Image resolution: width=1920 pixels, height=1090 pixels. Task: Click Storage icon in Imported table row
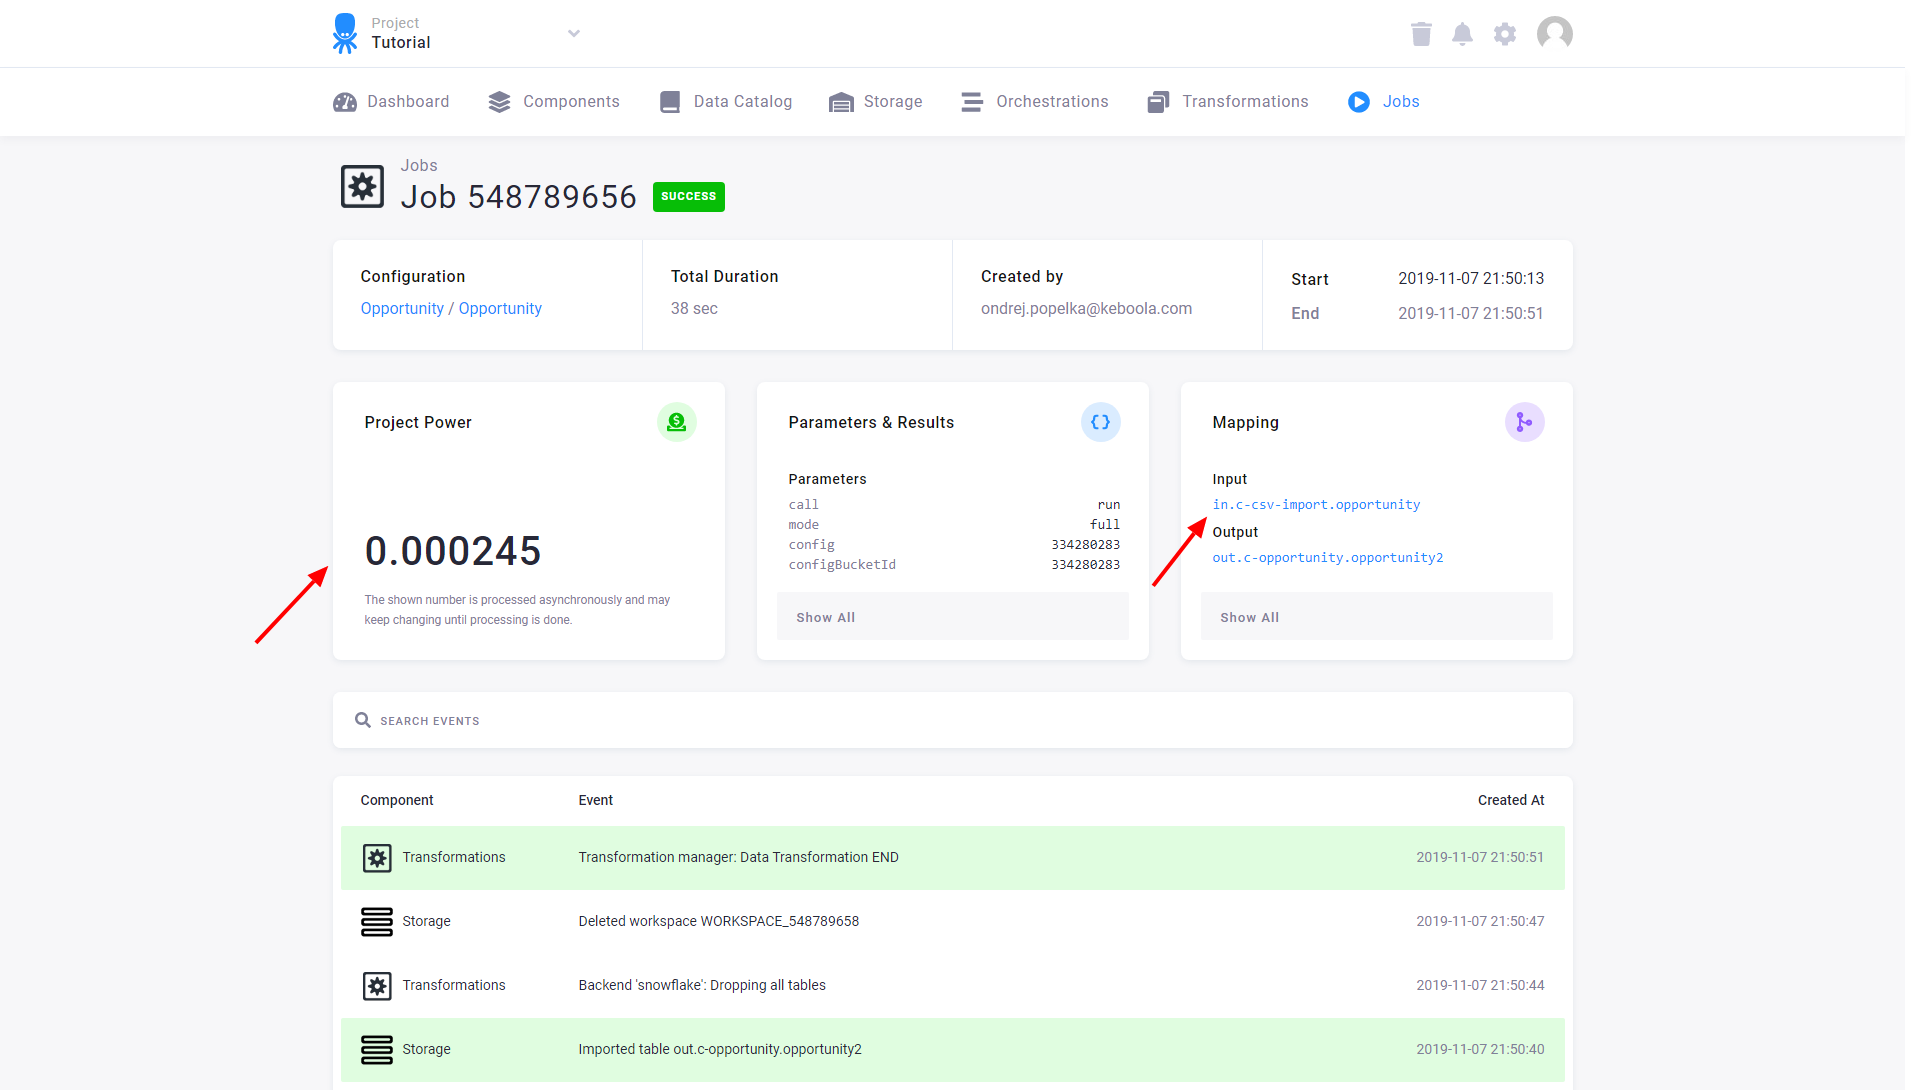point(377,1050)
